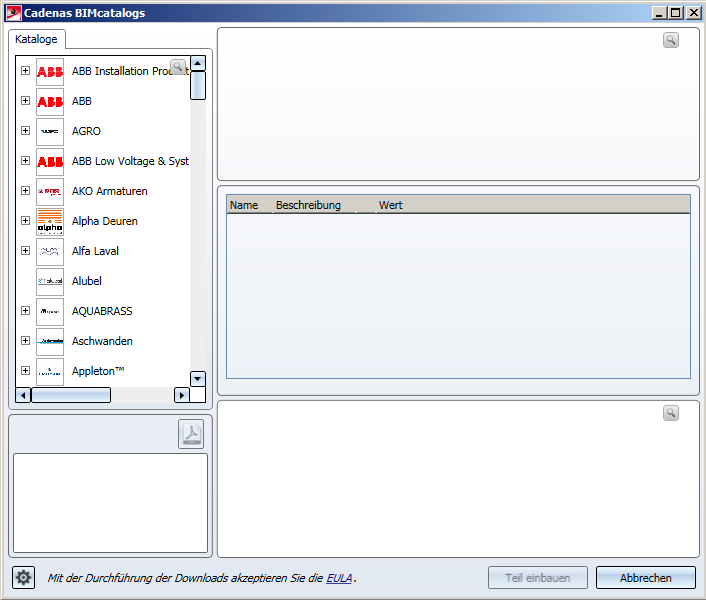Click the AQUABRASS logo
Image resolution: width=706 pixels, height=600 pixels.
point(50,311)
